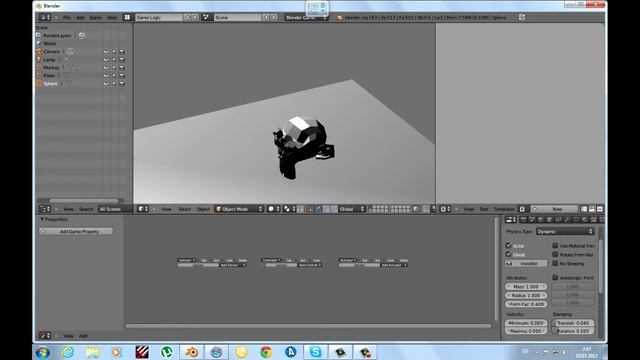Open Chrome from the taskbar
The width and height of the screenshot is (640, 360).
[x=266, y=352]
